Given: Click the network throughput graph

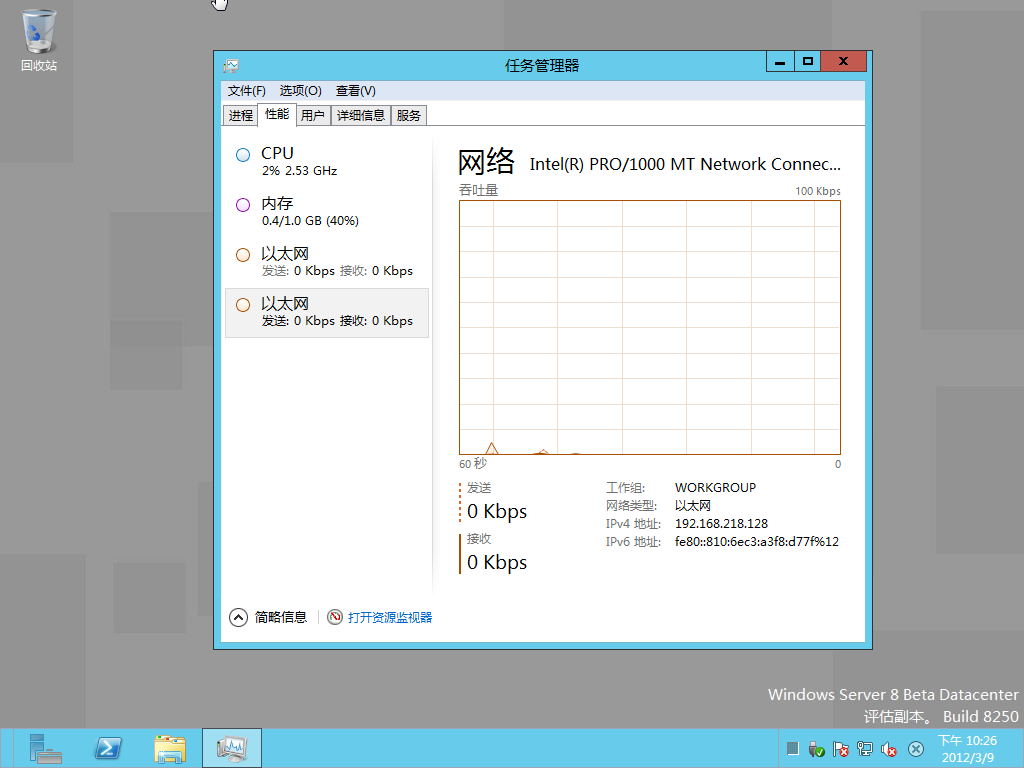Looking at the screenshot, I should [x=650, y=327].
